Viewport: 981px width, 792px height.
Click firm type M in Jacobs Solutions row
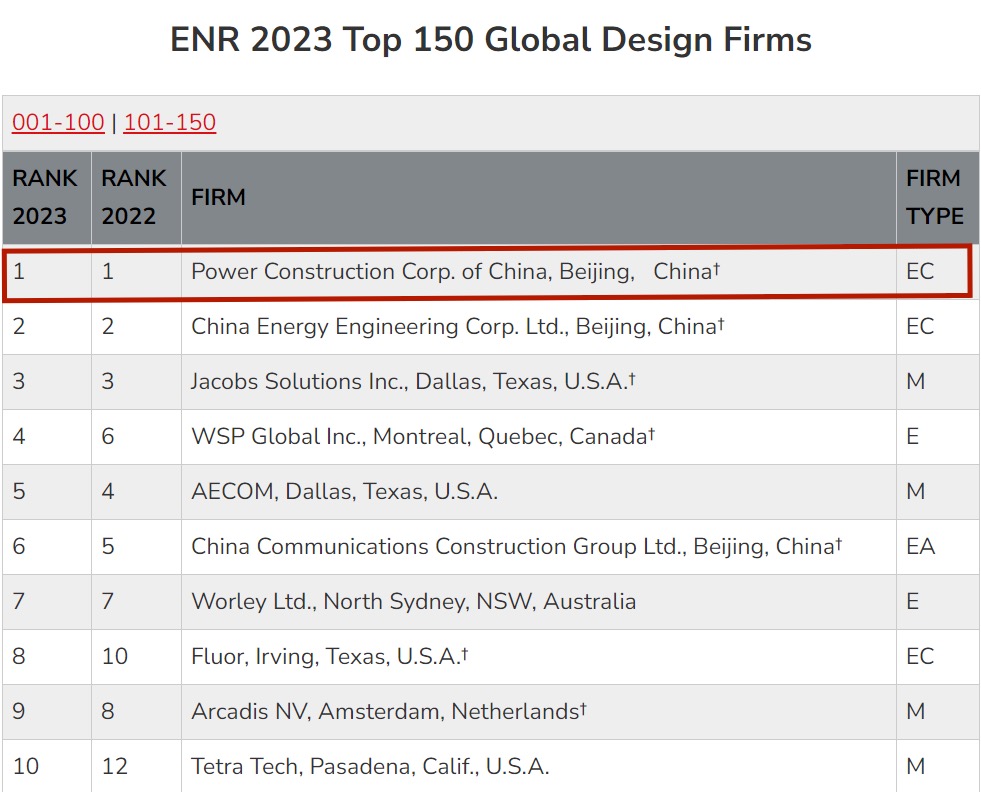[x=916, y=381]
